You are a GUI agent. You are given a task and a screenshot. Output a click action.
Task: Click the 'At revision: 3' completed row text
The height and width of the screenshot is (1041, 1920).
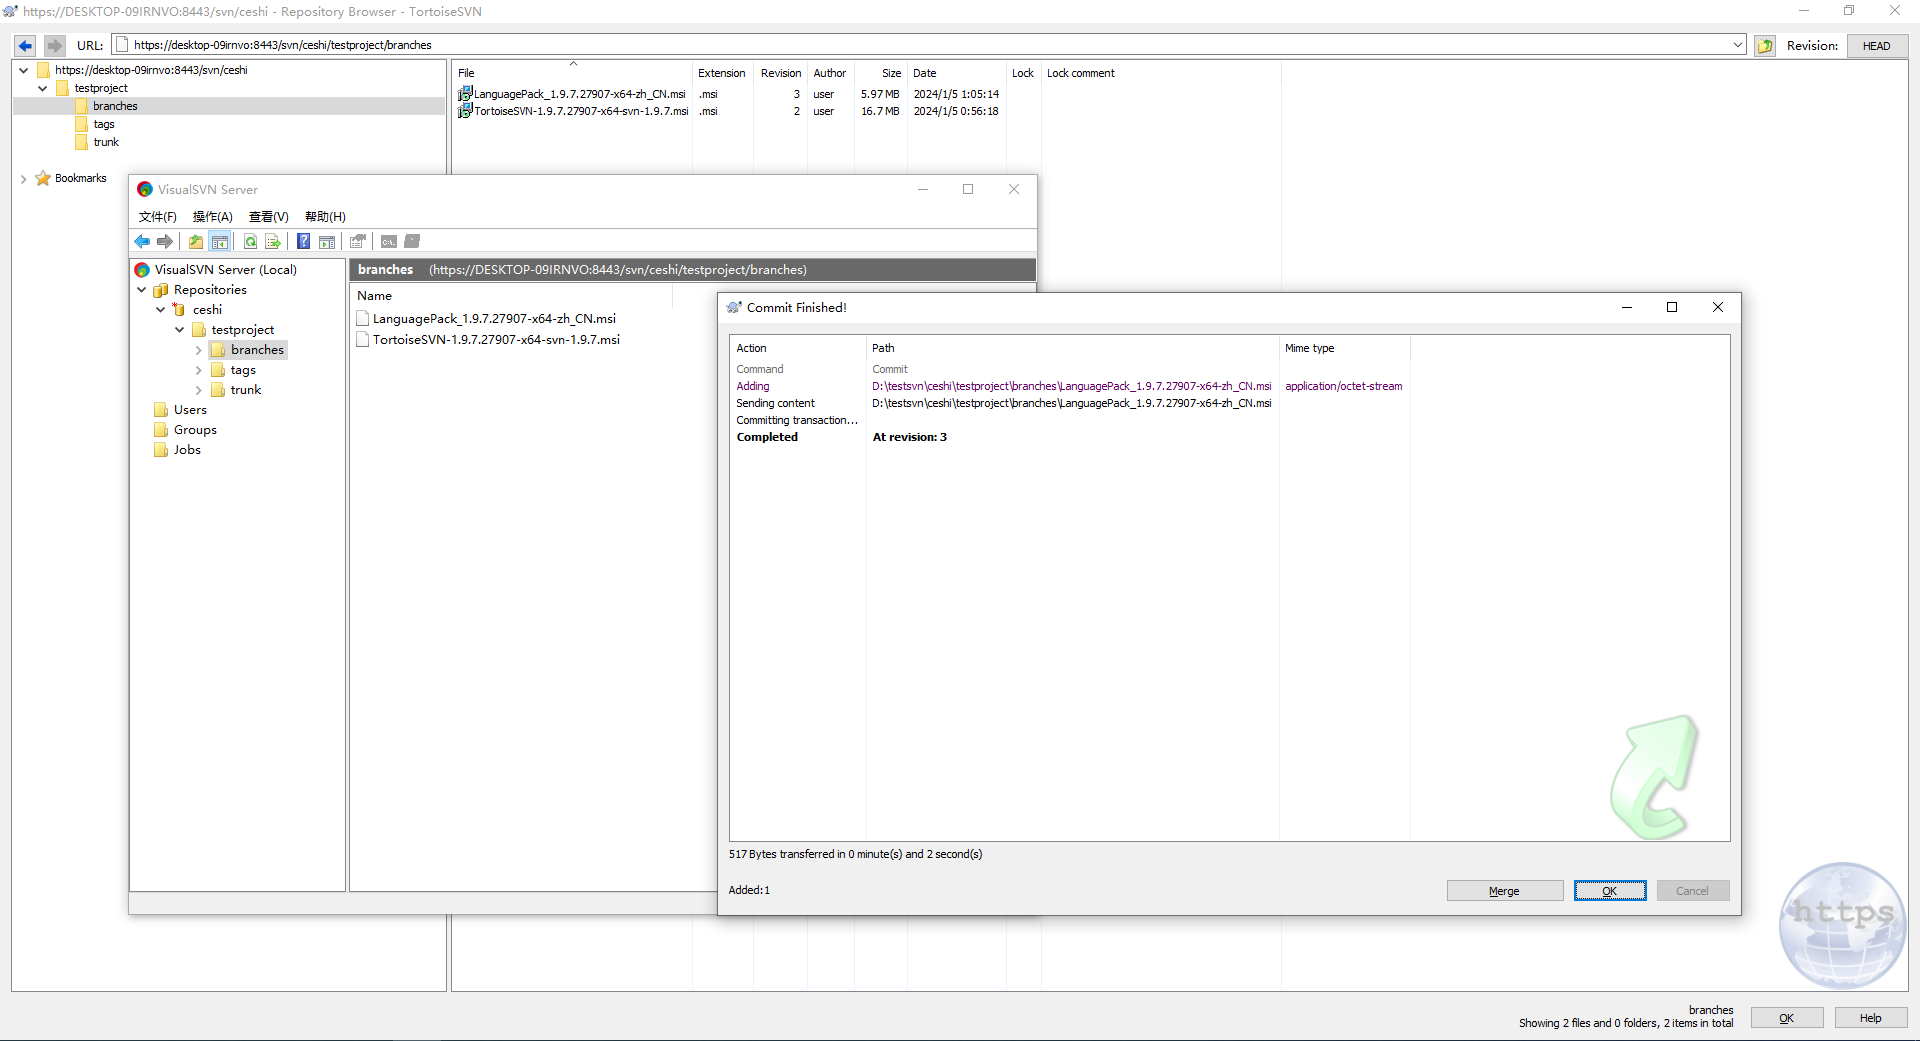pyautogui.click(x=910, y=437)
